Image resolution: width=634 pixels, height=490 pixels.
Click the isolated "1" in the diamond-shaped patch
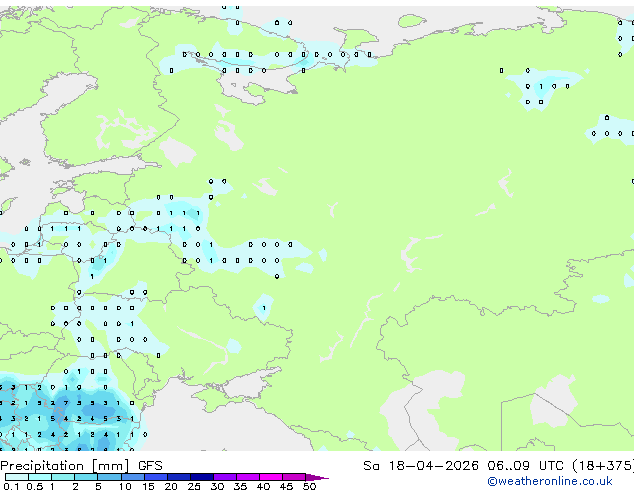coord(264,308)
